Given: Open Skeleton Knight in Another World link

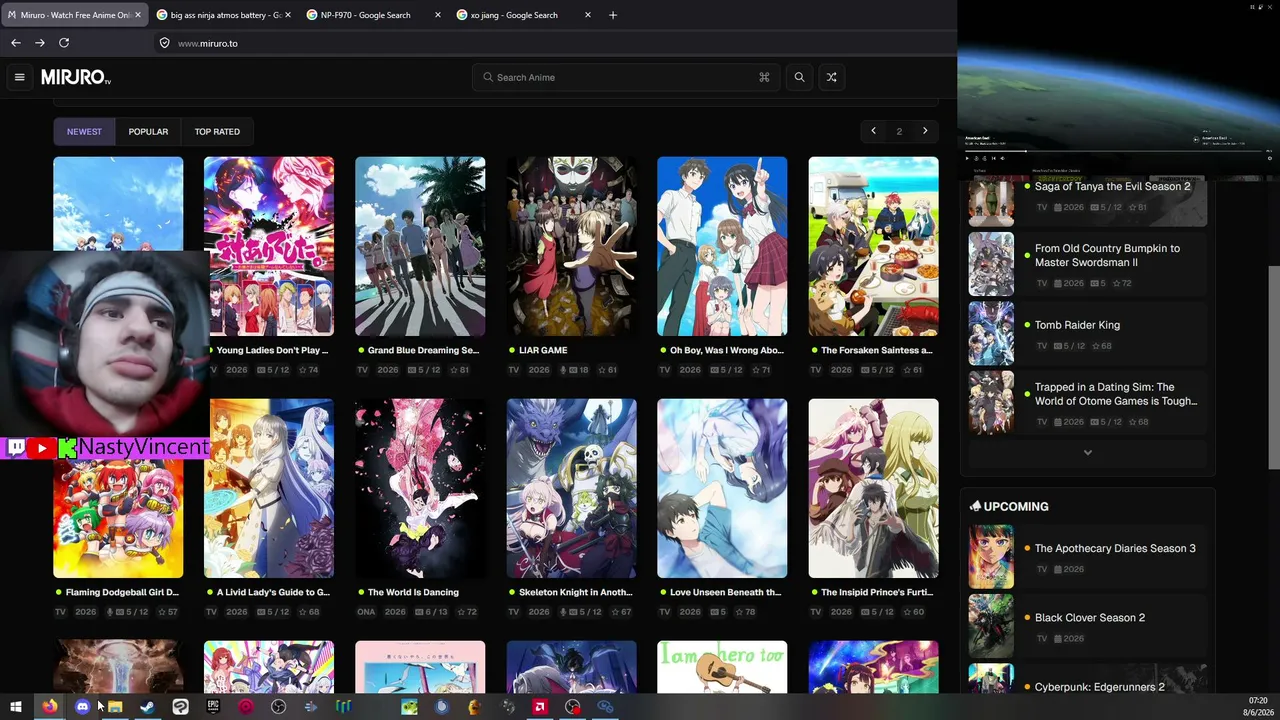Looking at the screenshot, I should [575, 592].
